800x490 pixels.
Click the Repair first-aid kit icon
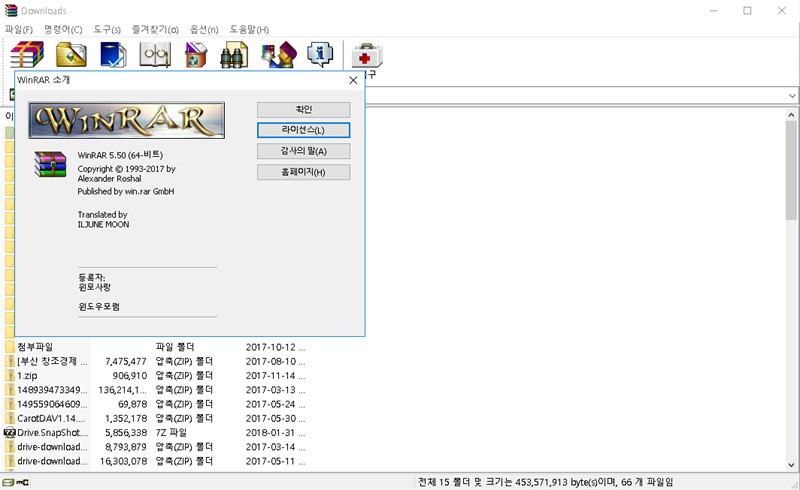(x=367, y=55)
